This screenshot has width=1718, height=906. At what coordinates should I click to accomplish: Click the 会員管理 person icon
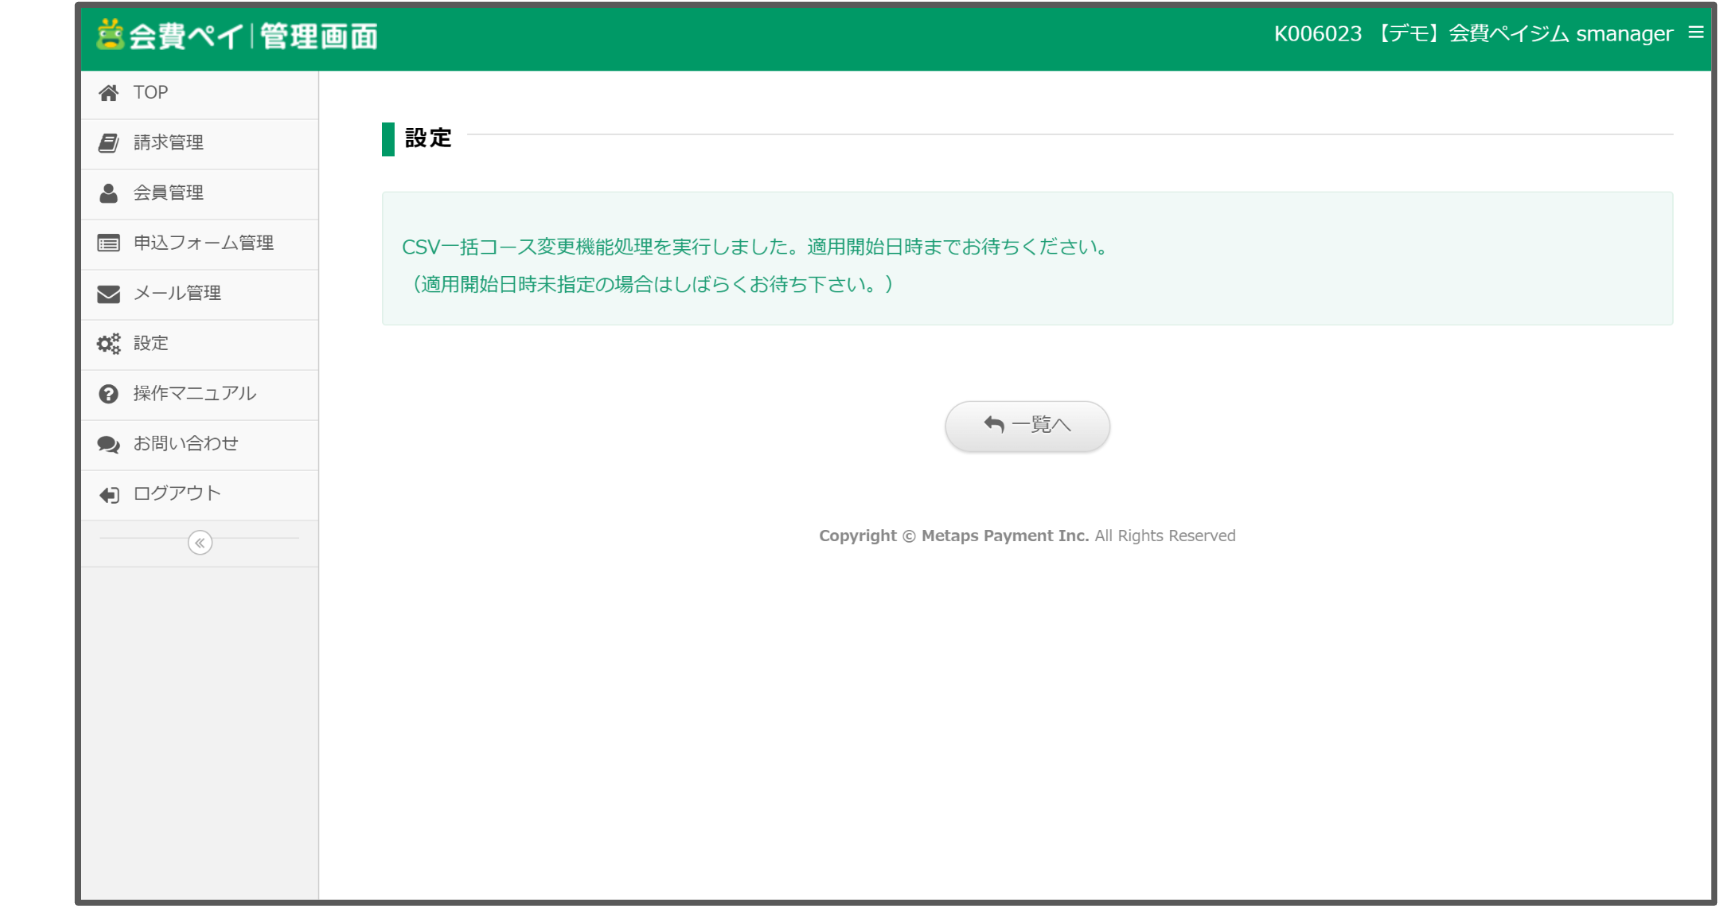(108, 192)
